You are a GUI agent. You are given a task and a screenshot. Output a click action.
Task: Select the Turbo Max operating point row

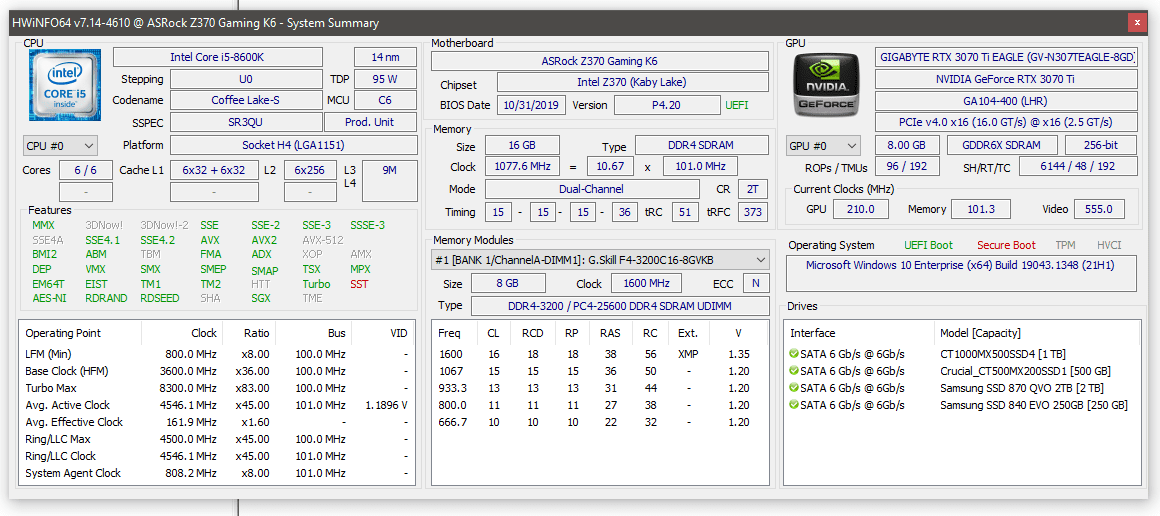[x=217, y=388]
